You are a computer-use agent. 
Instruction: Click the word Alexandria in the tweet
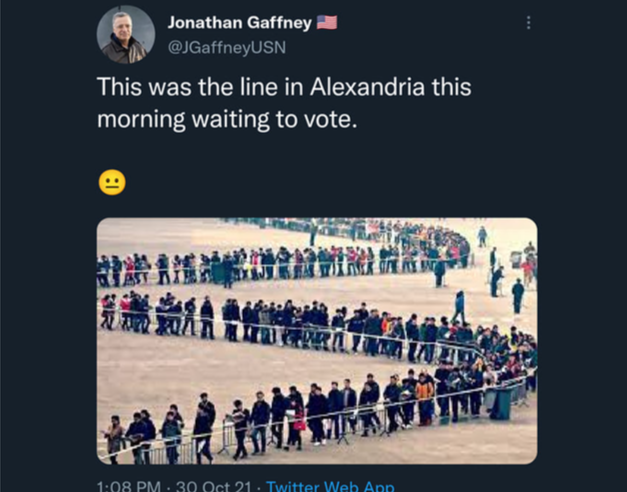pos(367,87)
